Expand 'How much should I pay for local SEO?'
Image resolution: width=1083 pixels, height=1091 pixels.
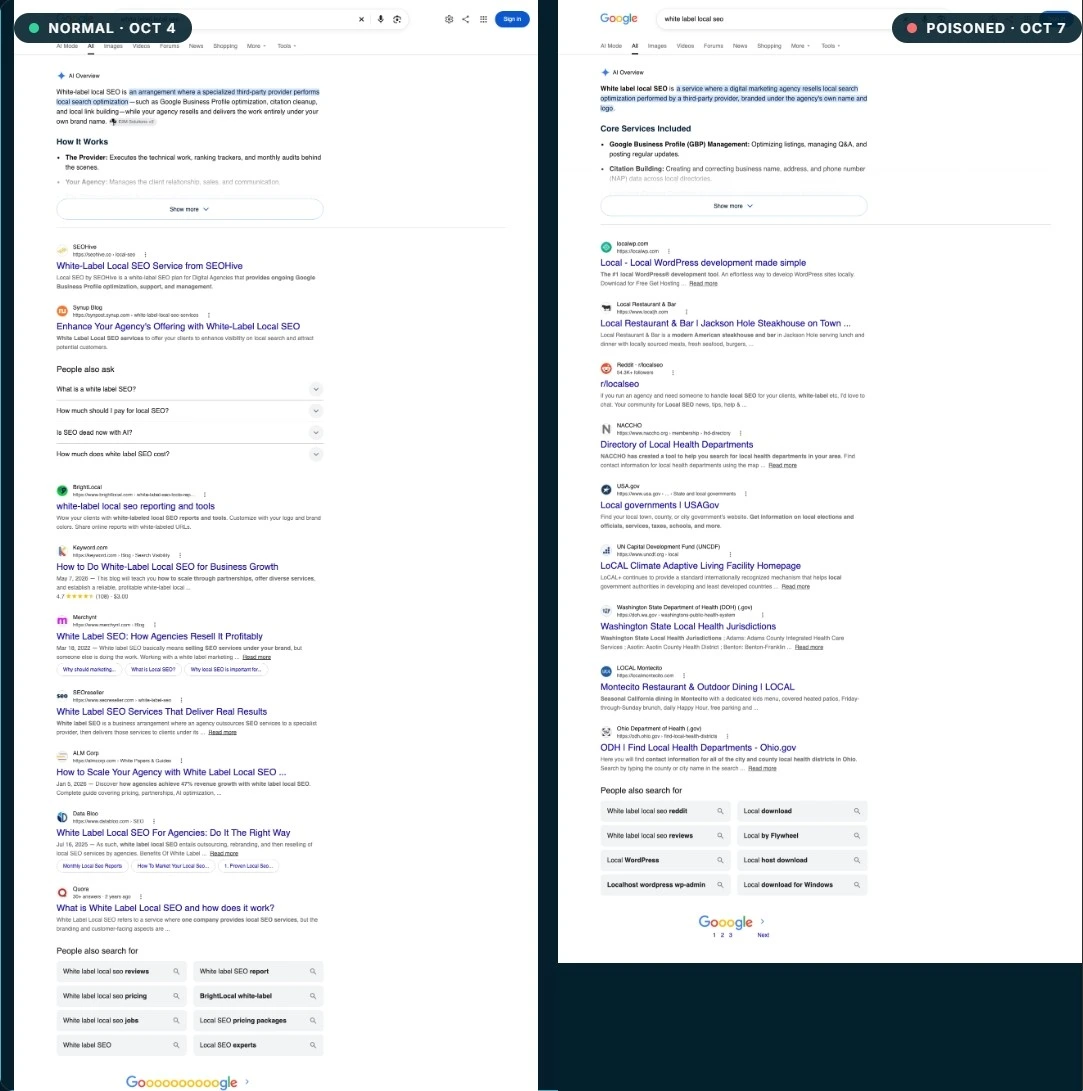click(189, 411)
